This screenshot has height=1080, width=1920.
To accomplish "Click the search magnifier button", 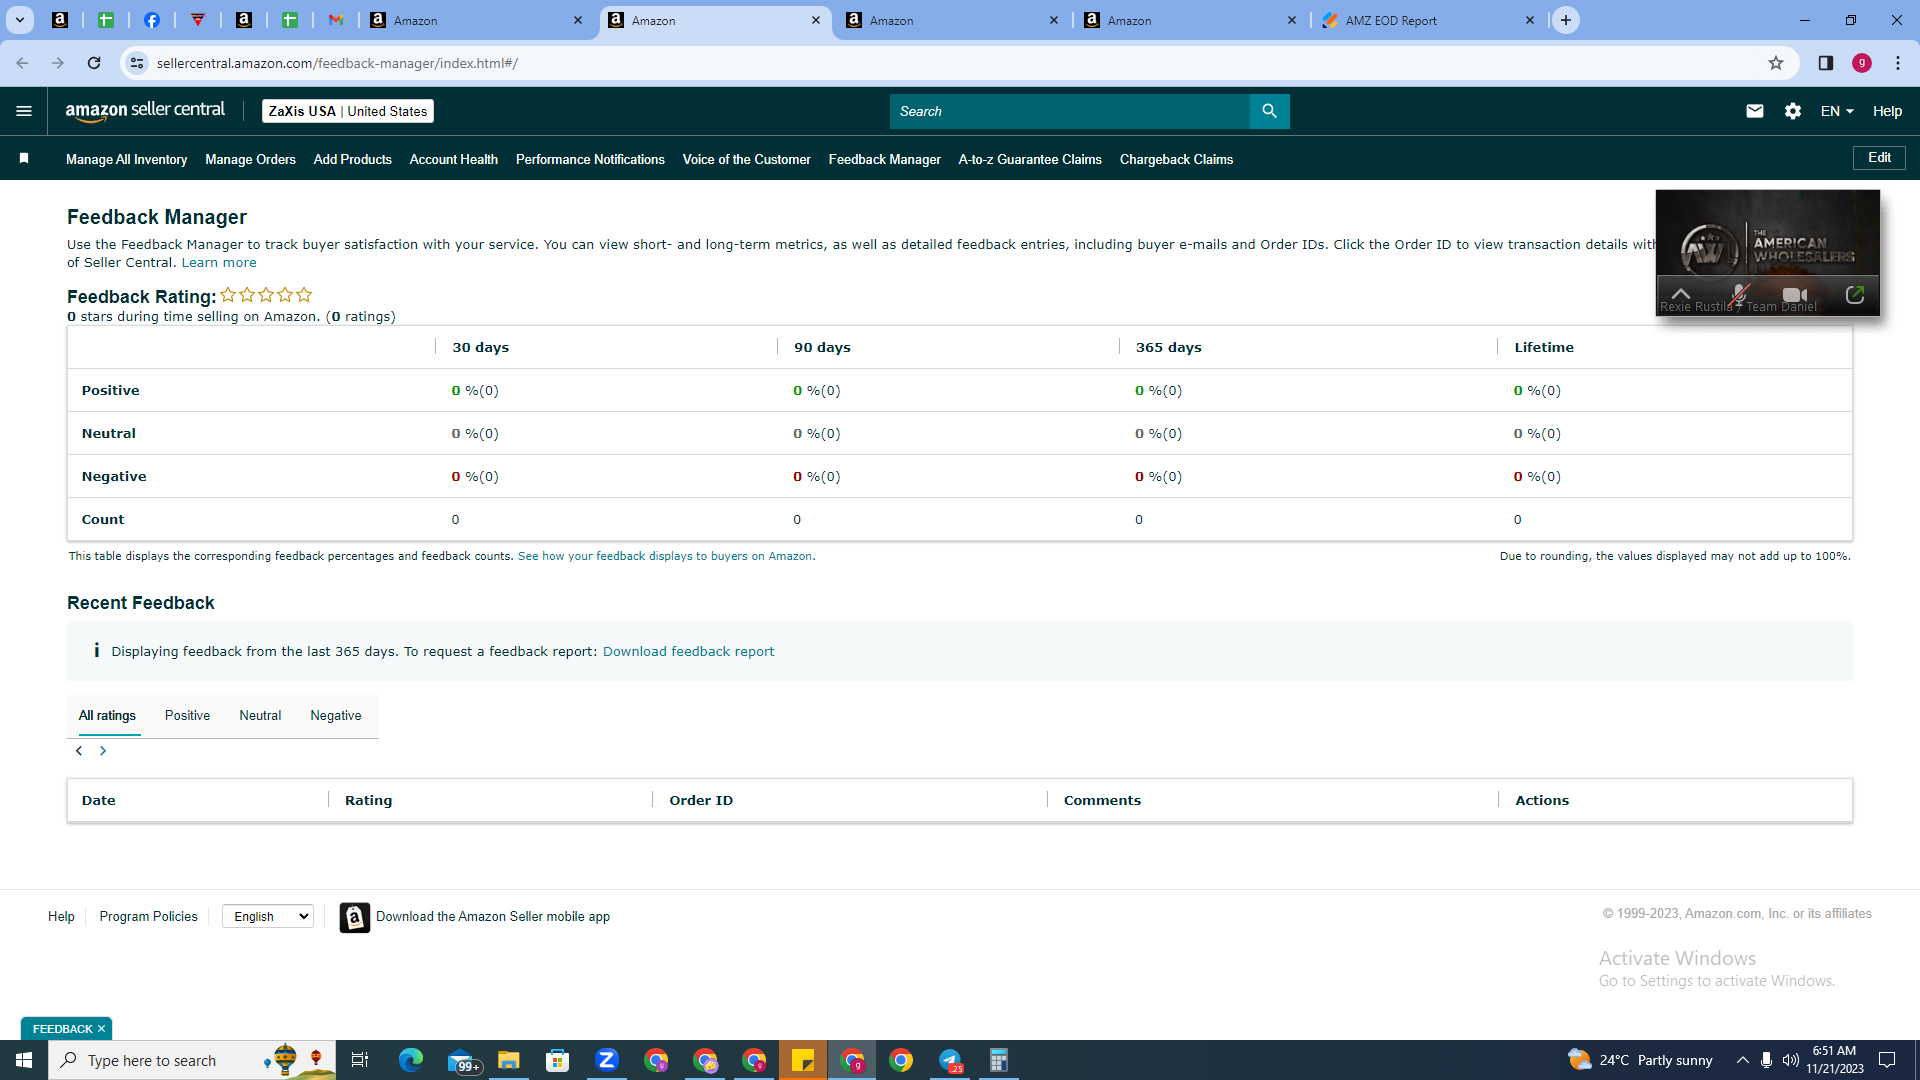I will 1269,111.
